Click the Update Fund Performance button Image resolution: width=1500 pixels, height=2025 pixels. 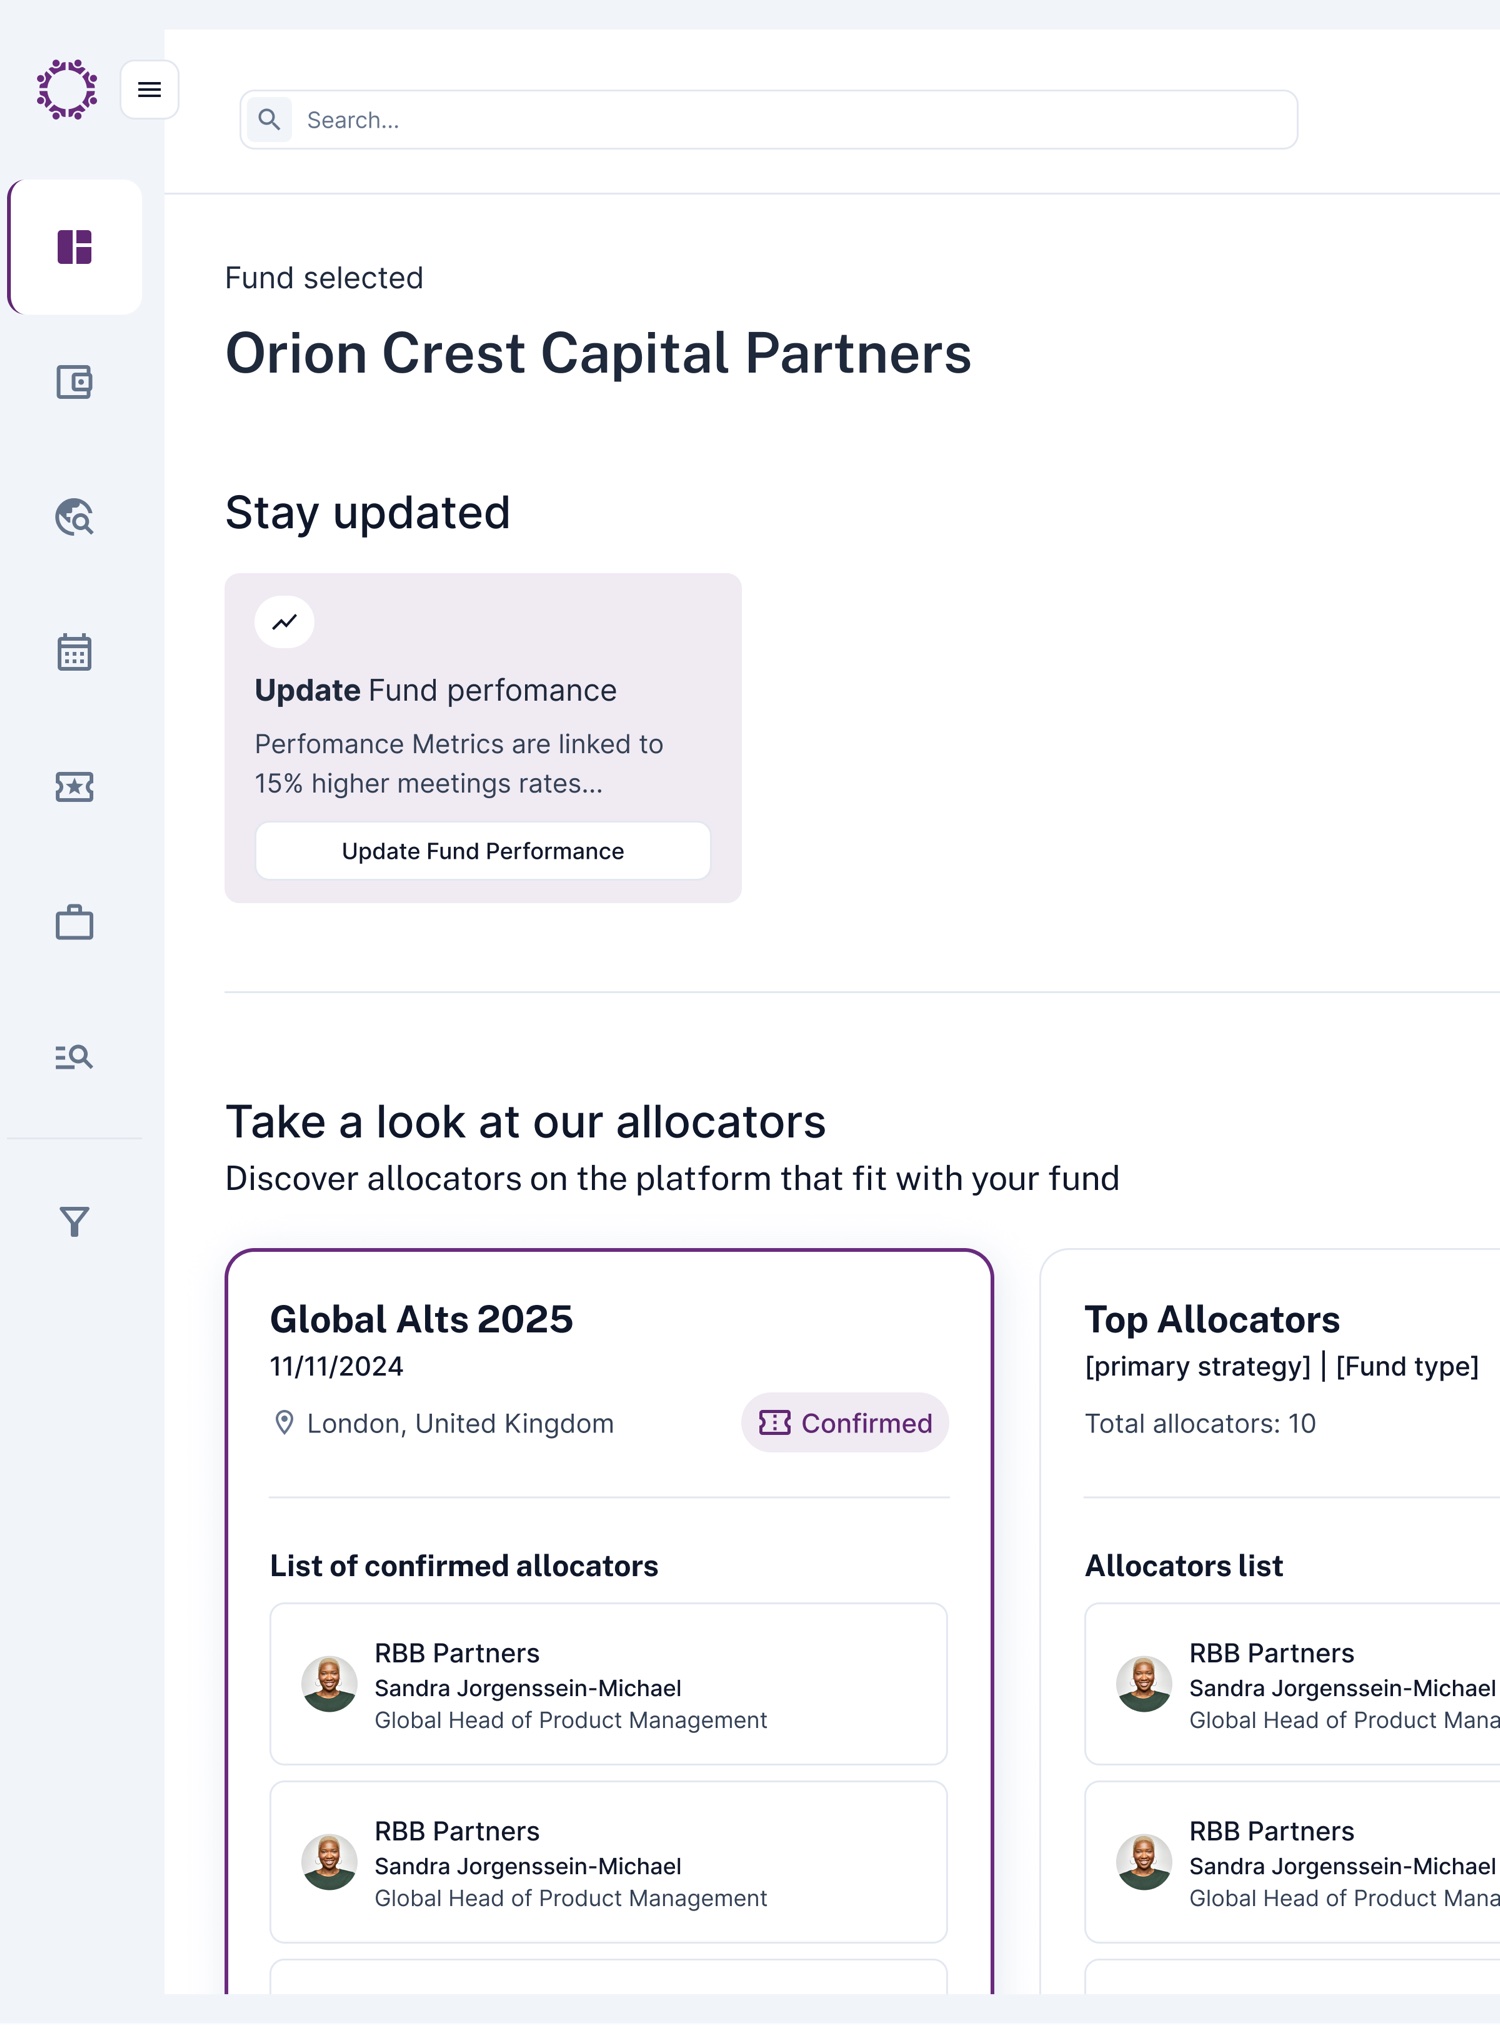(x=483, y=851)
